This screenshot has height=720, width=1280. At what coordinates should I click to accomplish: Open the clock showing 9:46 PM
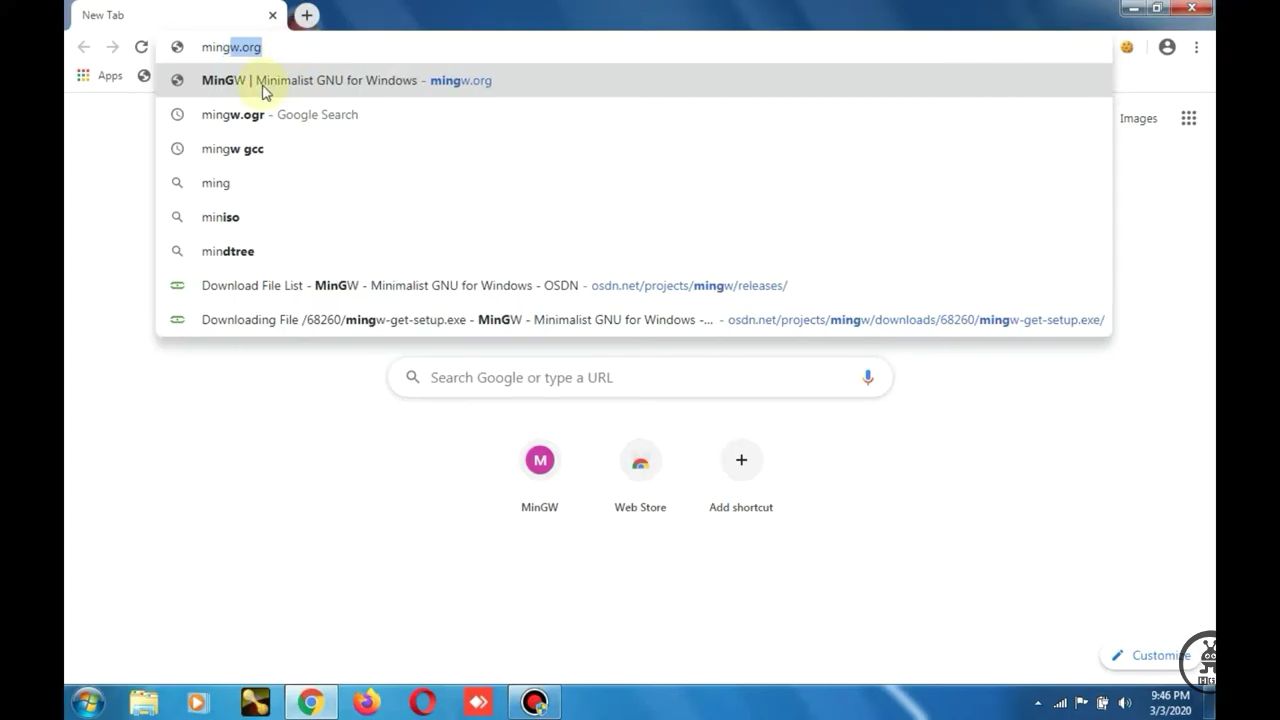(1169, 703)
